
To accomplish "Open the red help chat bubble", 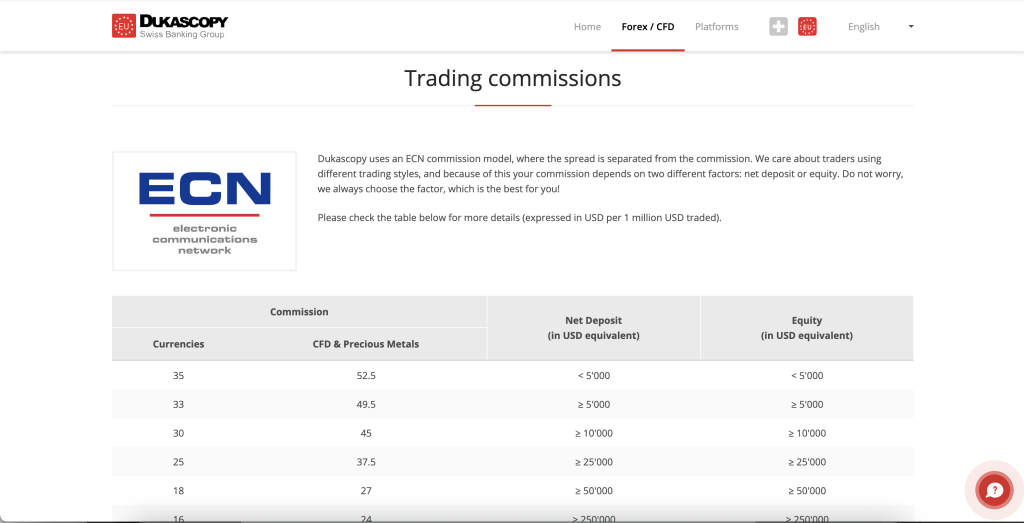I will 994,490.
